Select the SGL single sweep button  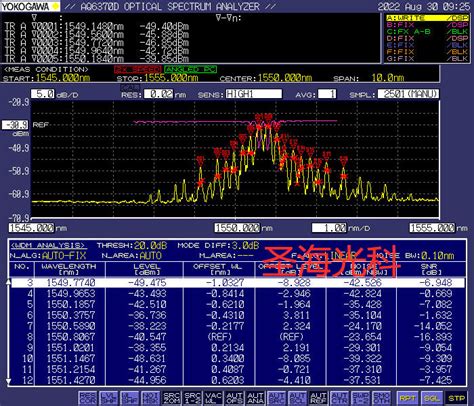pyautogui.click(x=432, y=398)
